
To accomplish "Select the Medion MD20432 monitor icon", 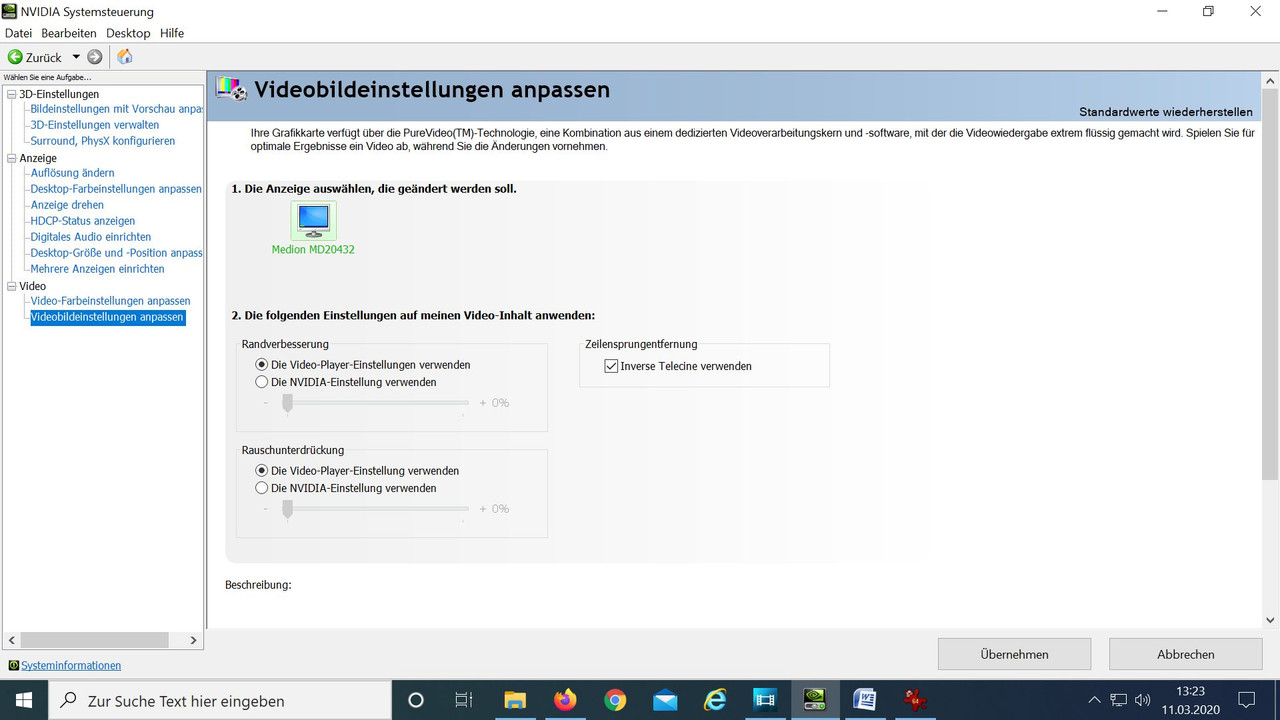I will 313,220.
